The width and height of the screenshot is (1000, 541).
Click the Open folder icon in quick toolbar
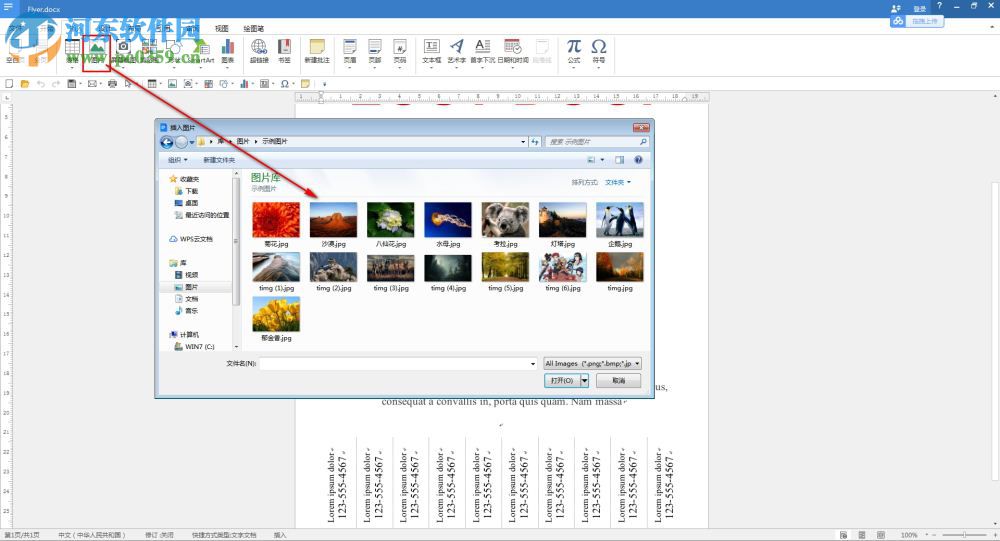tap(25, 84)
